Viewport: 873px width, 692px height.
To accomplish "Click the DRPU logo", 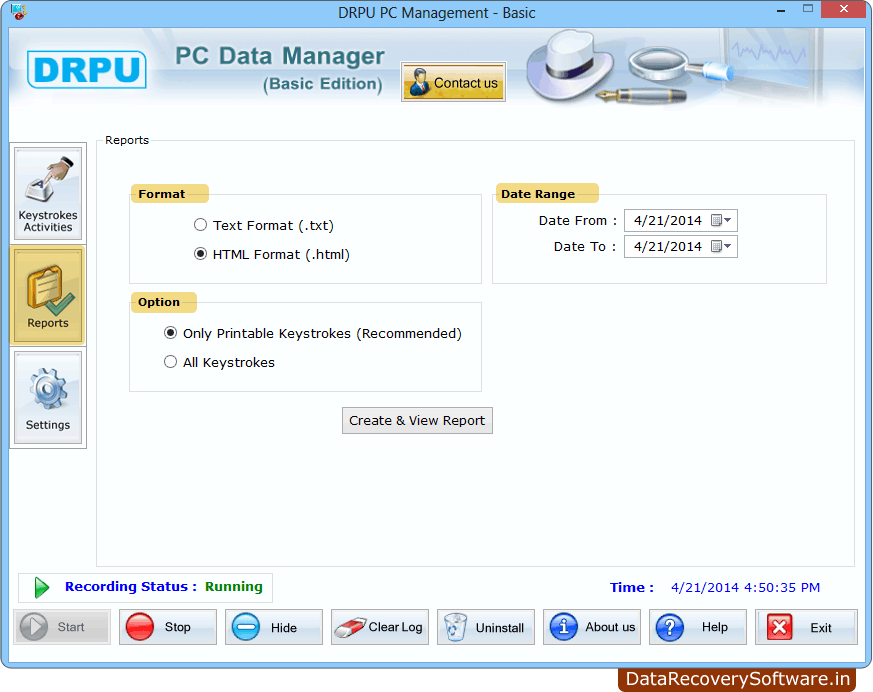I will [87, 70].
